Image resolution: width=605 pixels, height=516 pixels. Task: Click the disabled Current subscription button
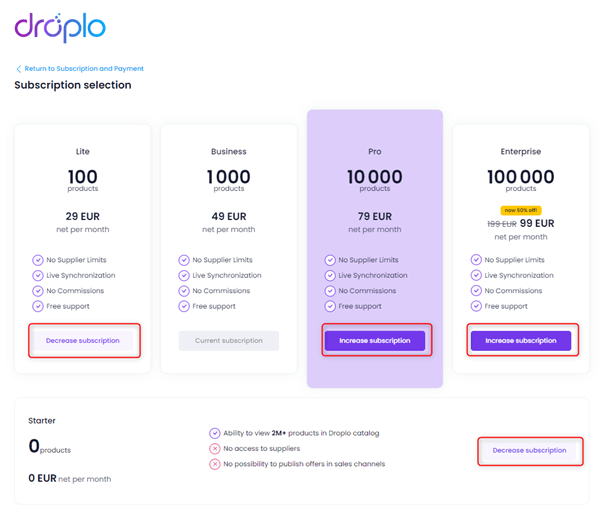click(229, 340)
